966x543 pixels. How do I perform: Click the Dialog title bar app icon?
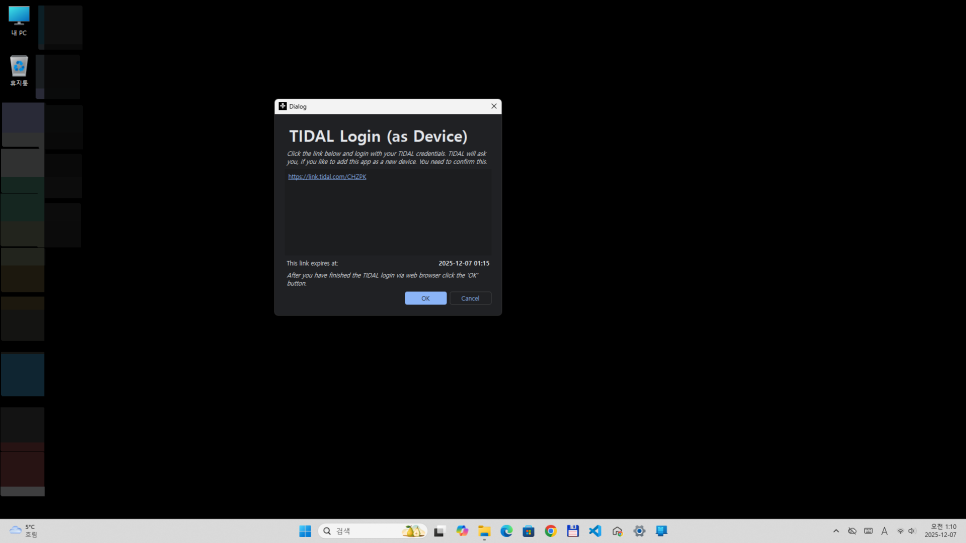[283, 106]
